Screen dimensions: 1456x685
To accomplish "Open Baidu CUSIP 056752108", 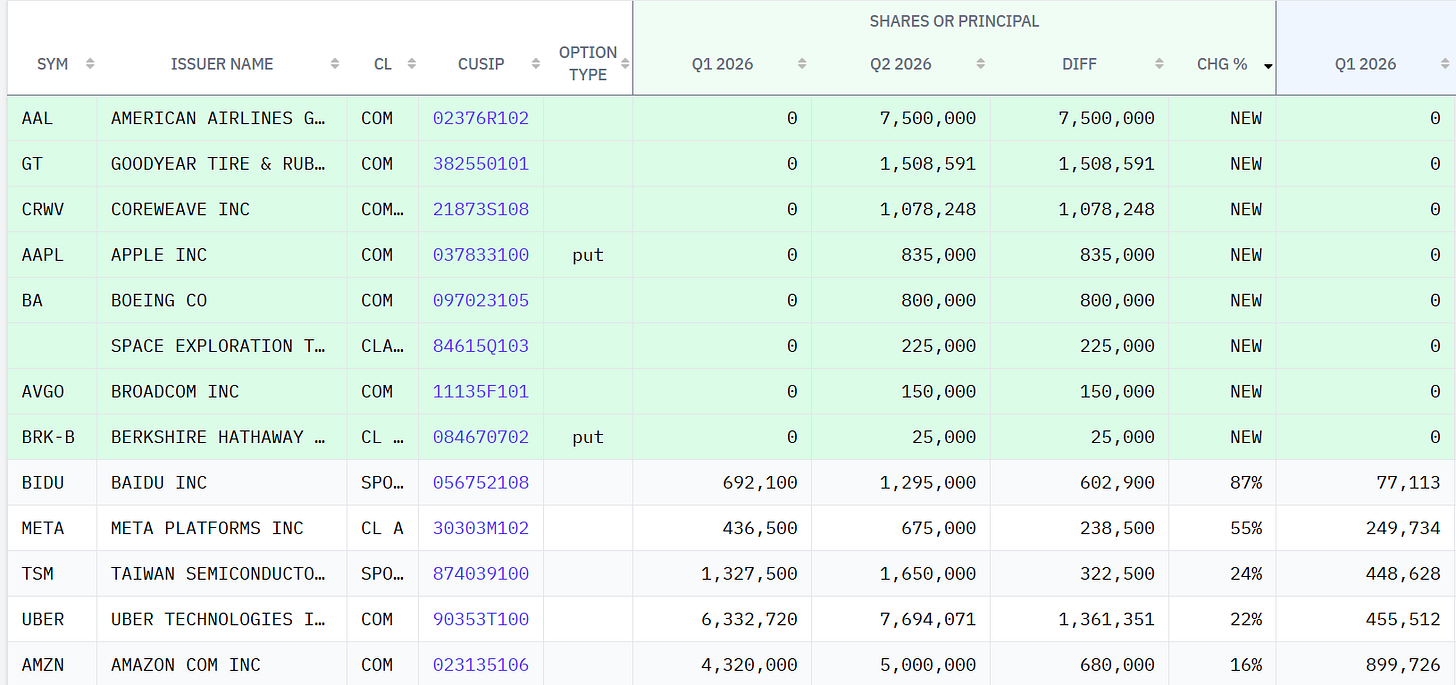I will coord(481,483).
